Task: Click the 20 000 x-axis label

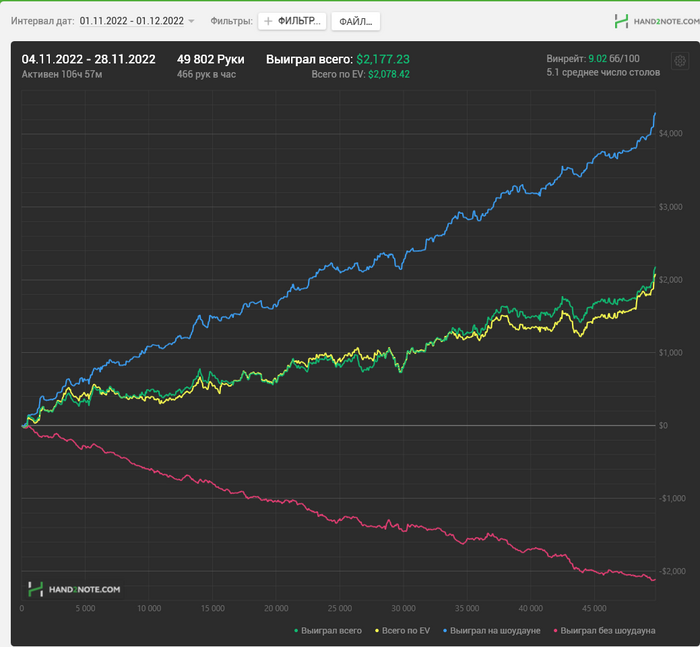Action: coord(276,608)
